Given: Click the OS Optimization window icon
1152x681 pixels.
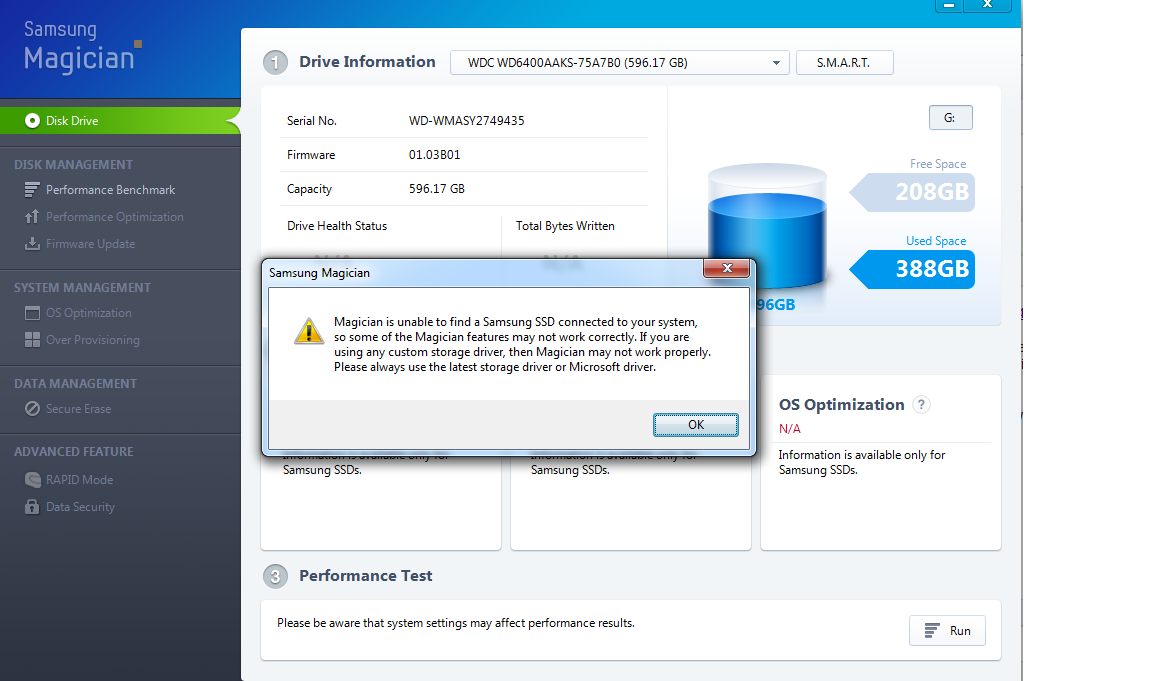Looking at the screenshot, I should tap(32, 313).
